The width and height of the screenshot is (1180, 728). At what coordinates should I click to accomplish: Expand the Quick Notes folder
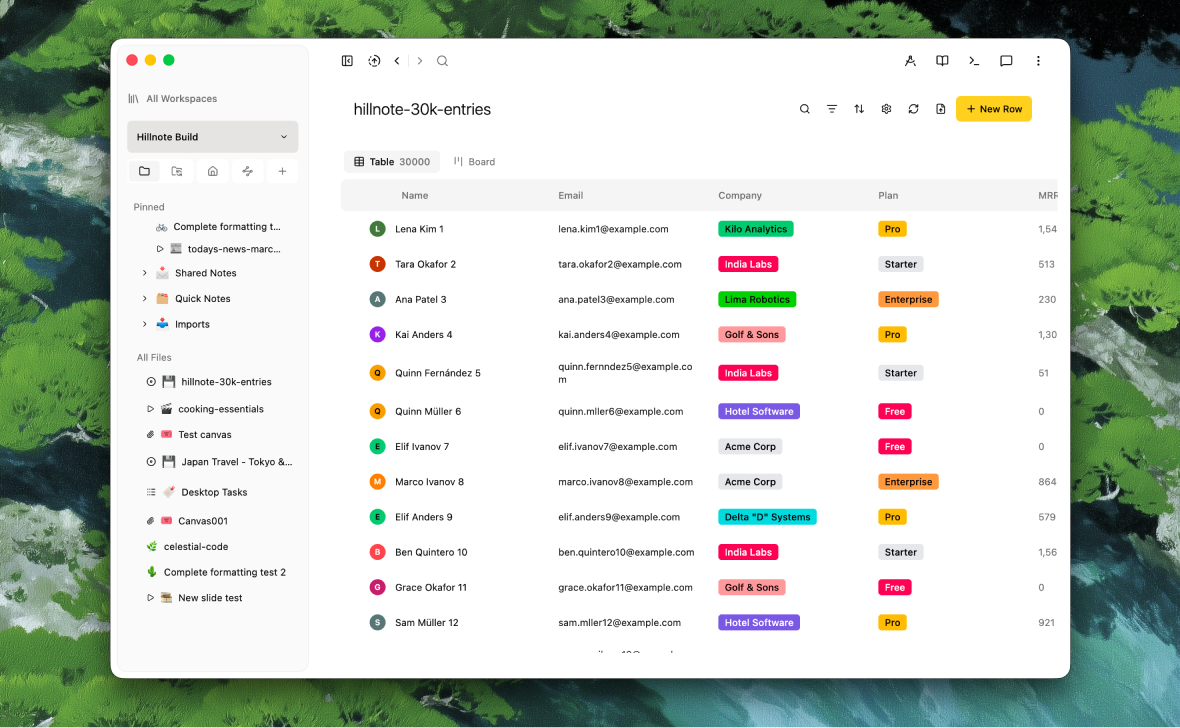click(x=144, y=299)
